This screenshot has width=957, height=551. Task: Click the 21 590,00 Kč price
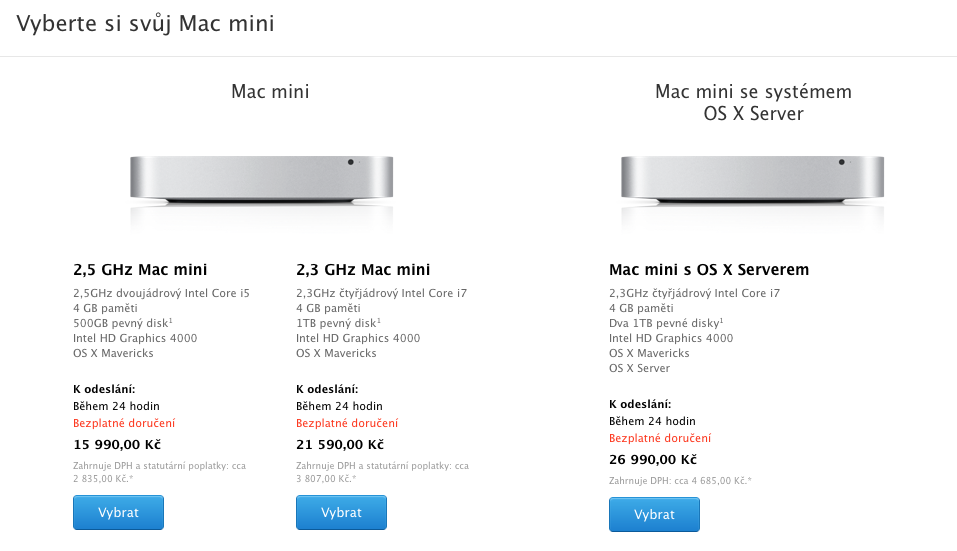[340, 444]
